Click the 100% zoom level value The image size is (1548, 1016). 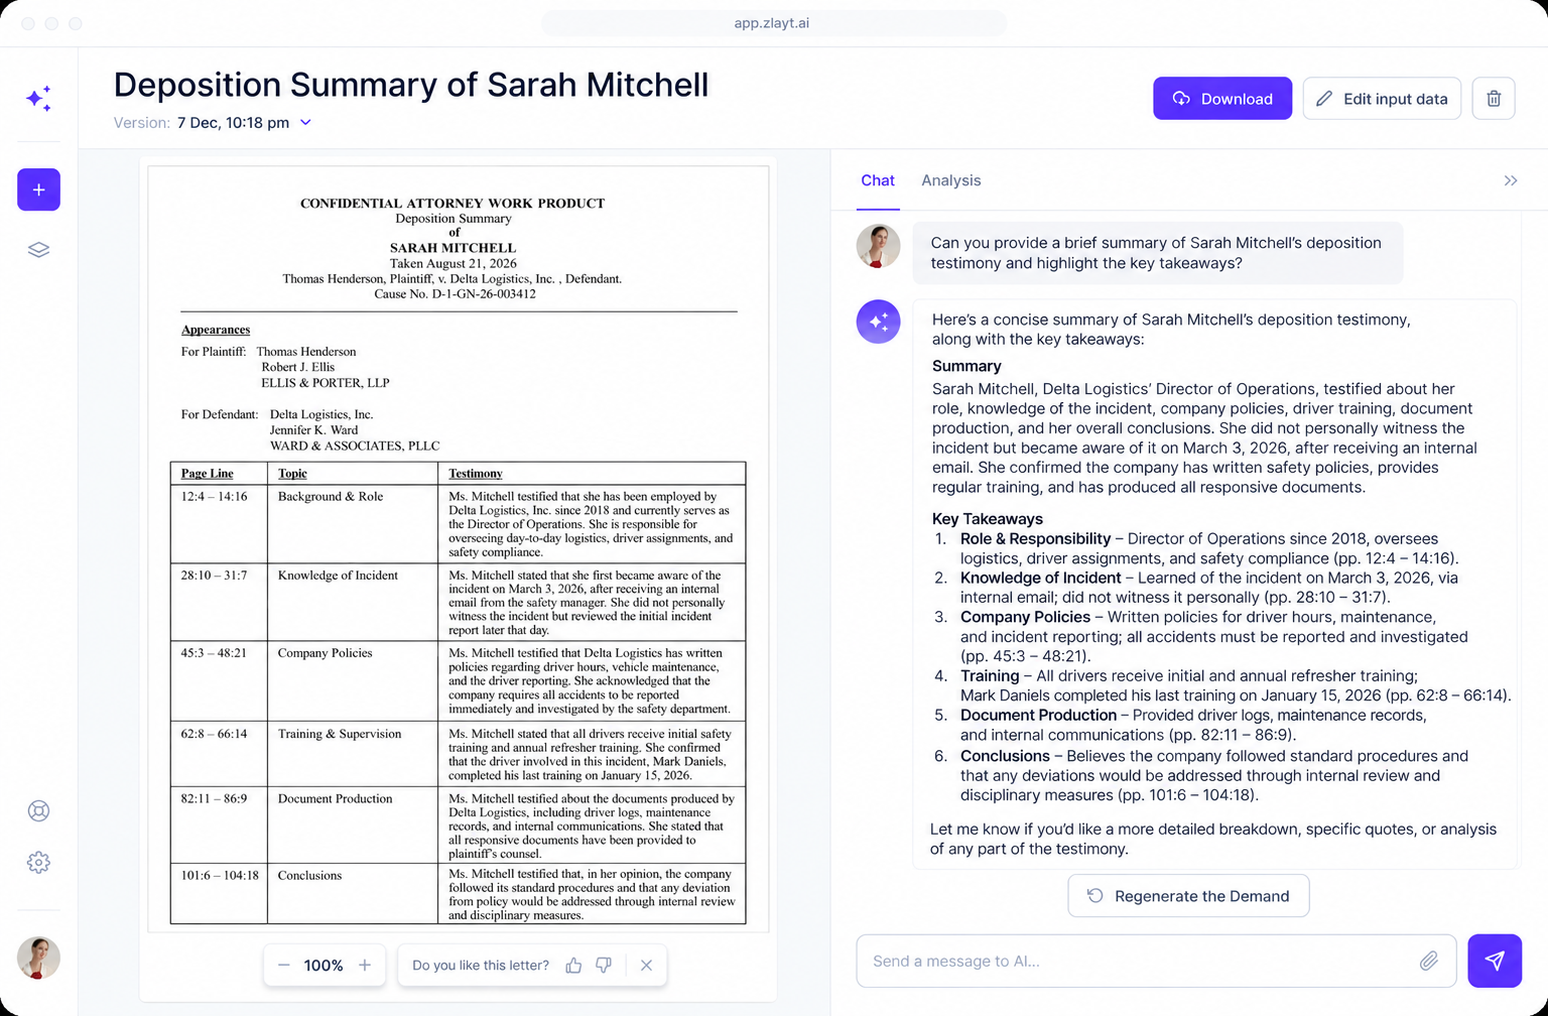click(x=324, y=965)
